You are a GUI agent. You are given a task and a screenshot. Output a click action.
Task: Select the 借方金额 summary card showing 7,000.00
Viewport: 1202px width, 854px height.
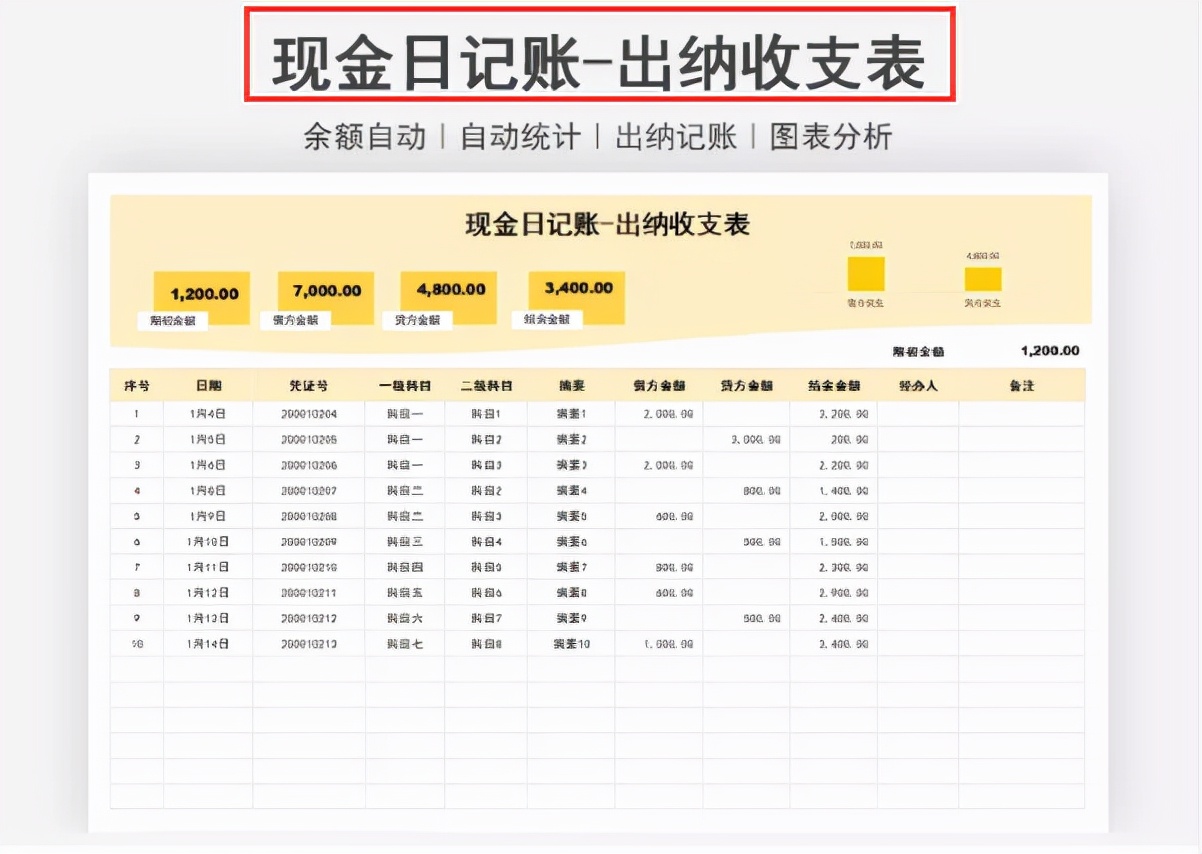(x=325, y=296)
